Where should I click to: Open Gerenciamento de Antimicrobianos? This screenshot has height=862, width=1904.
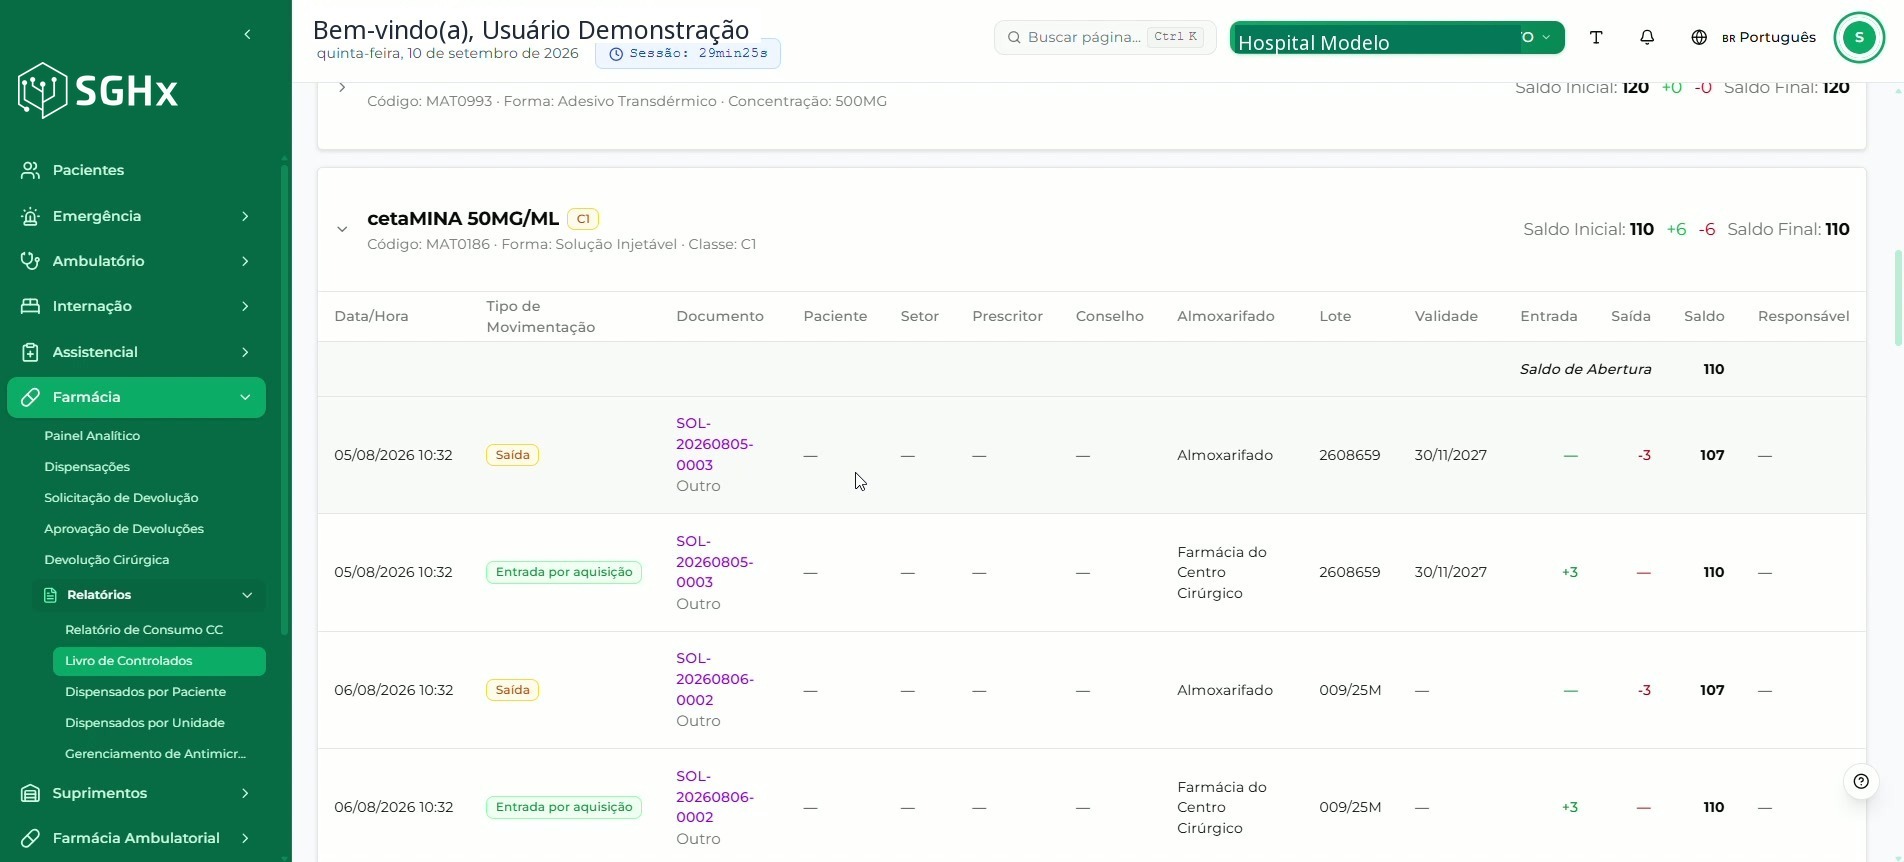click(155, 754)
